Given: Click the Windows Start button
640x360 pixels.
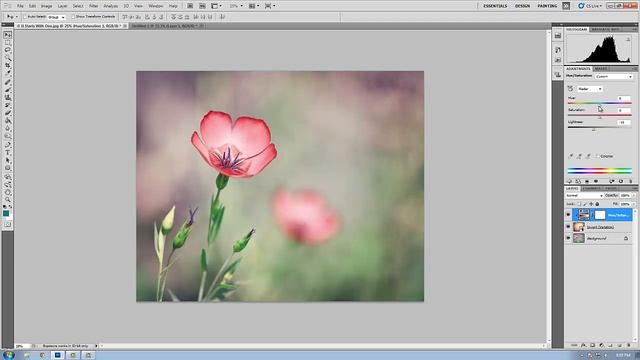Looking at the screenshot, I should point(8,355).
